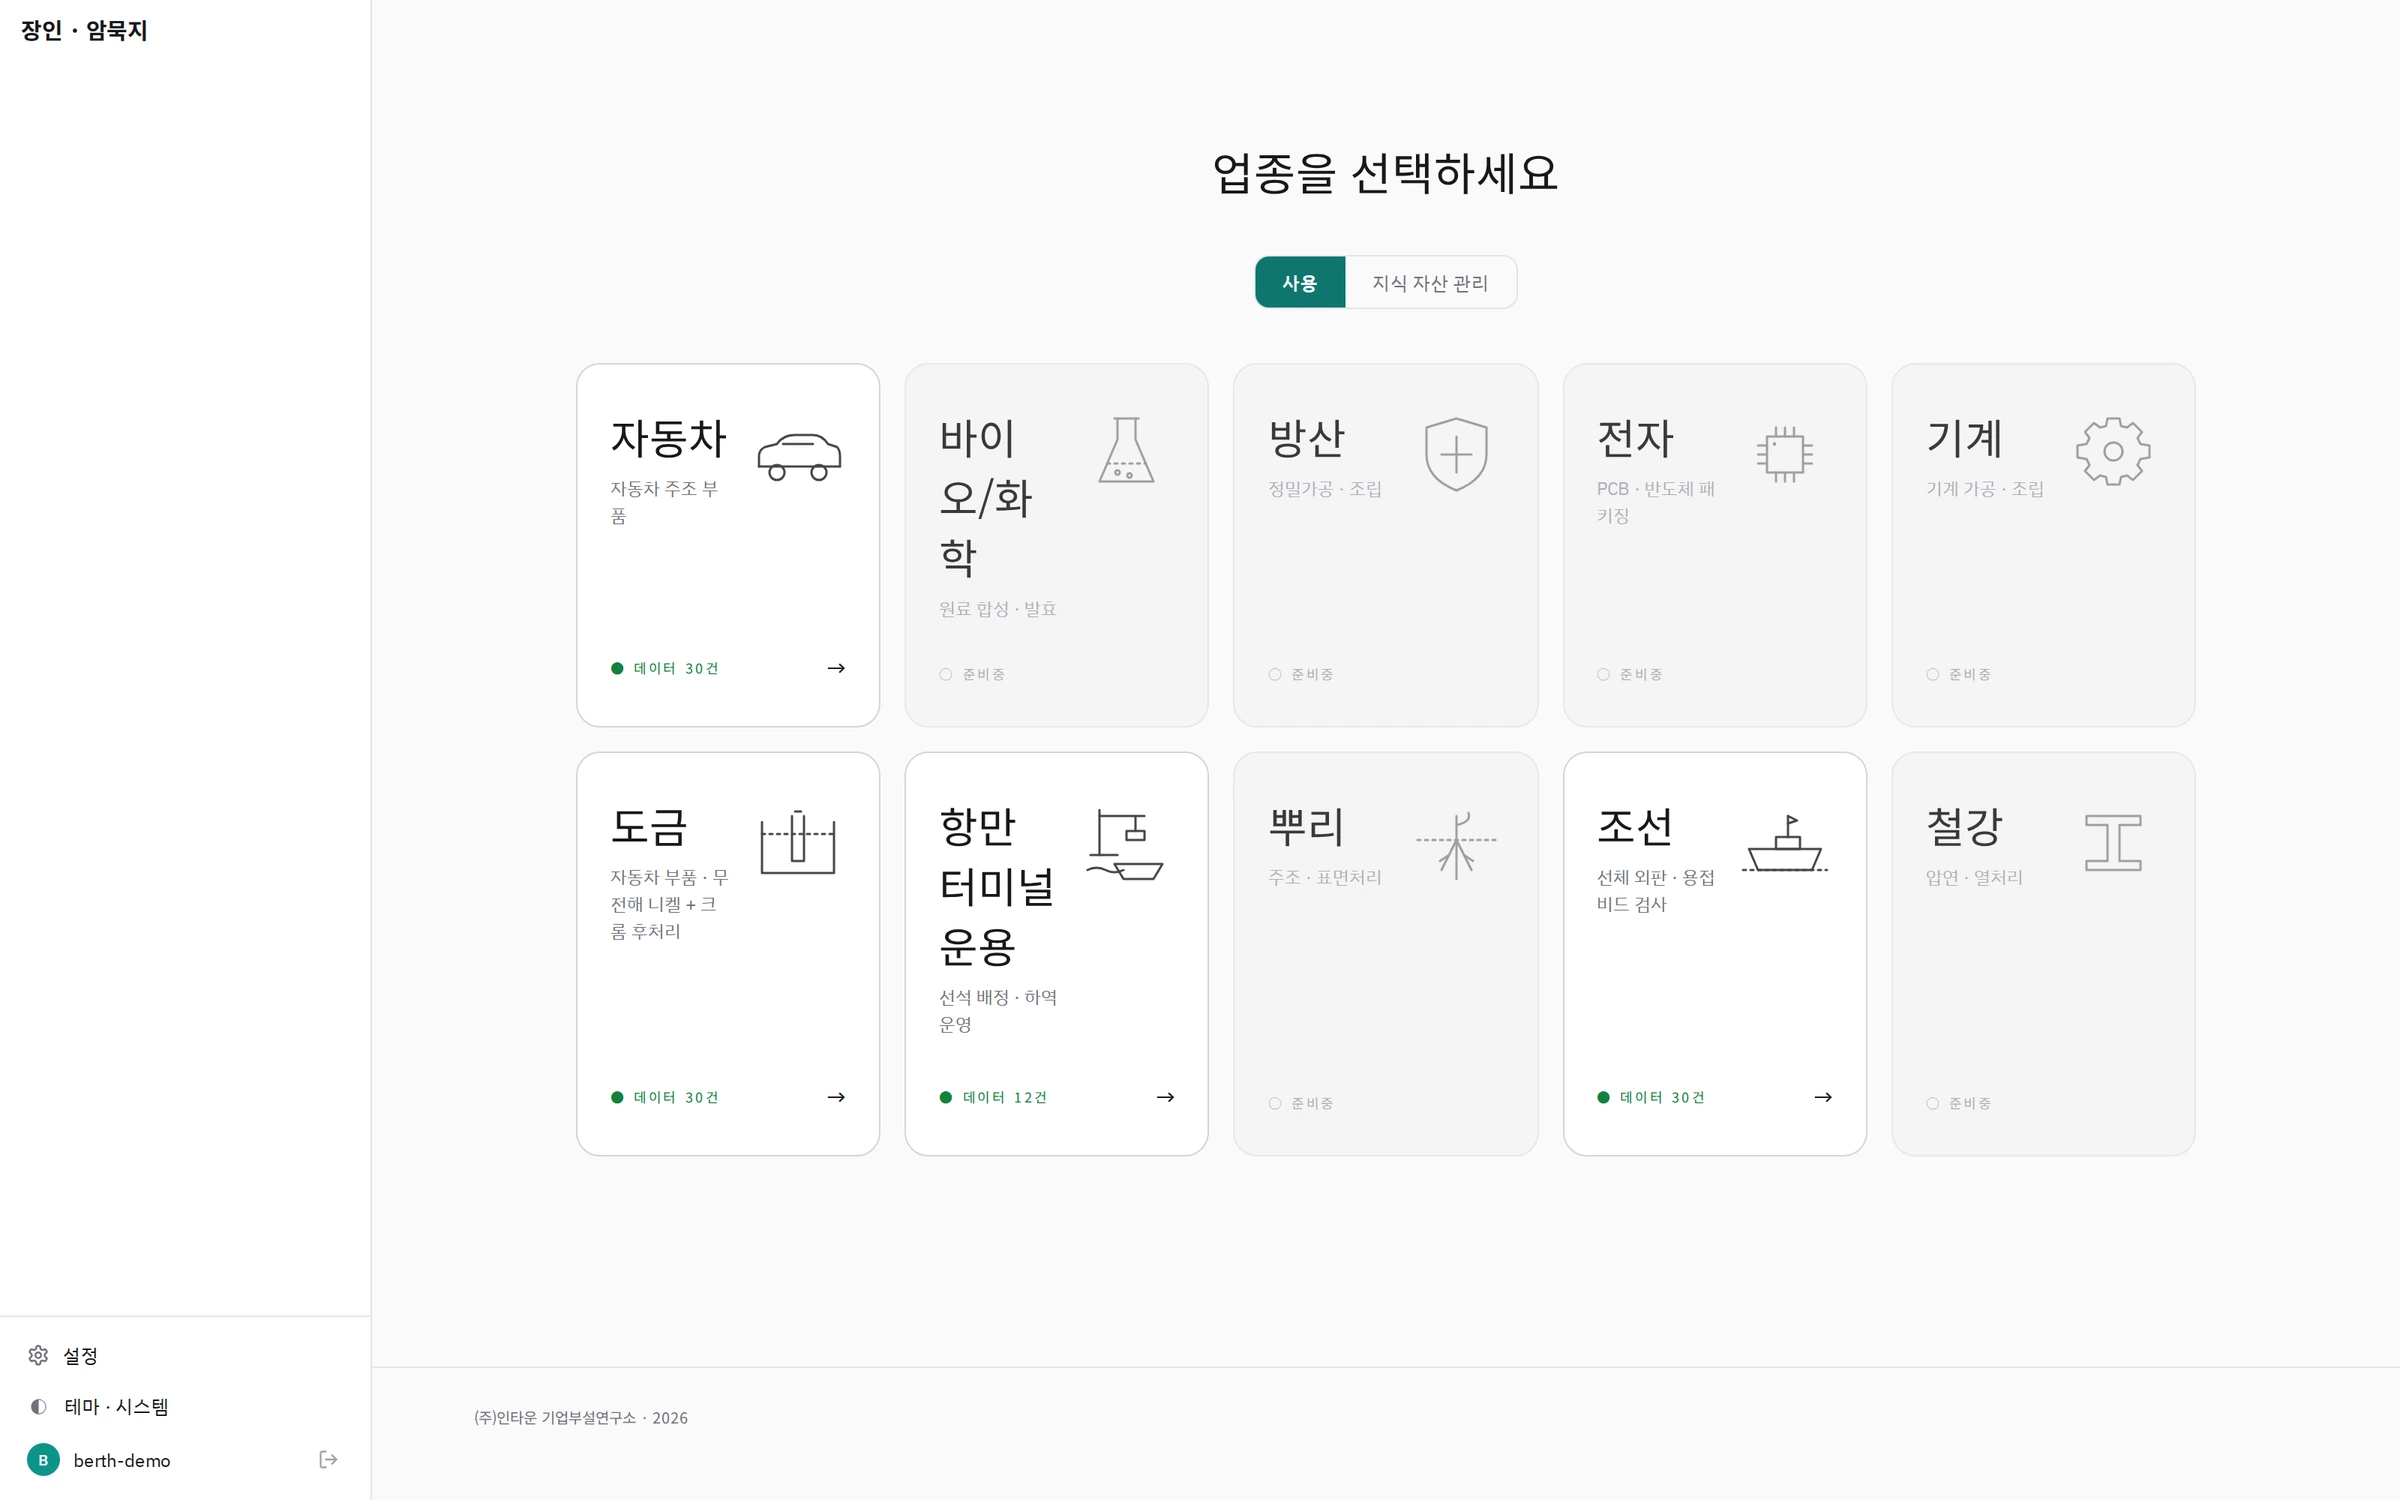The height and width of the screenshot is (1500, 2400).
Task: Select the 자동차 industry title
Action: [668, 438]
